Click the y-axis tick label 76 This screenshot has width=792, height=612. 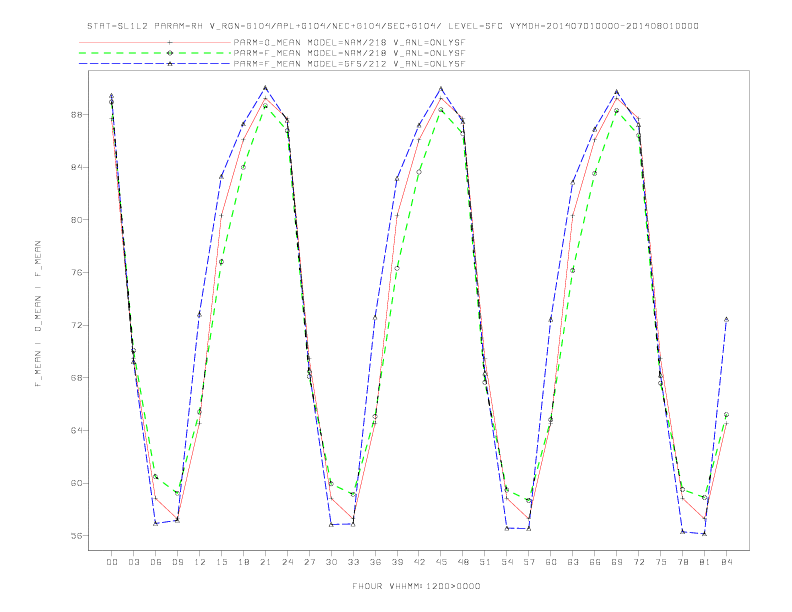tap(77, 272)
